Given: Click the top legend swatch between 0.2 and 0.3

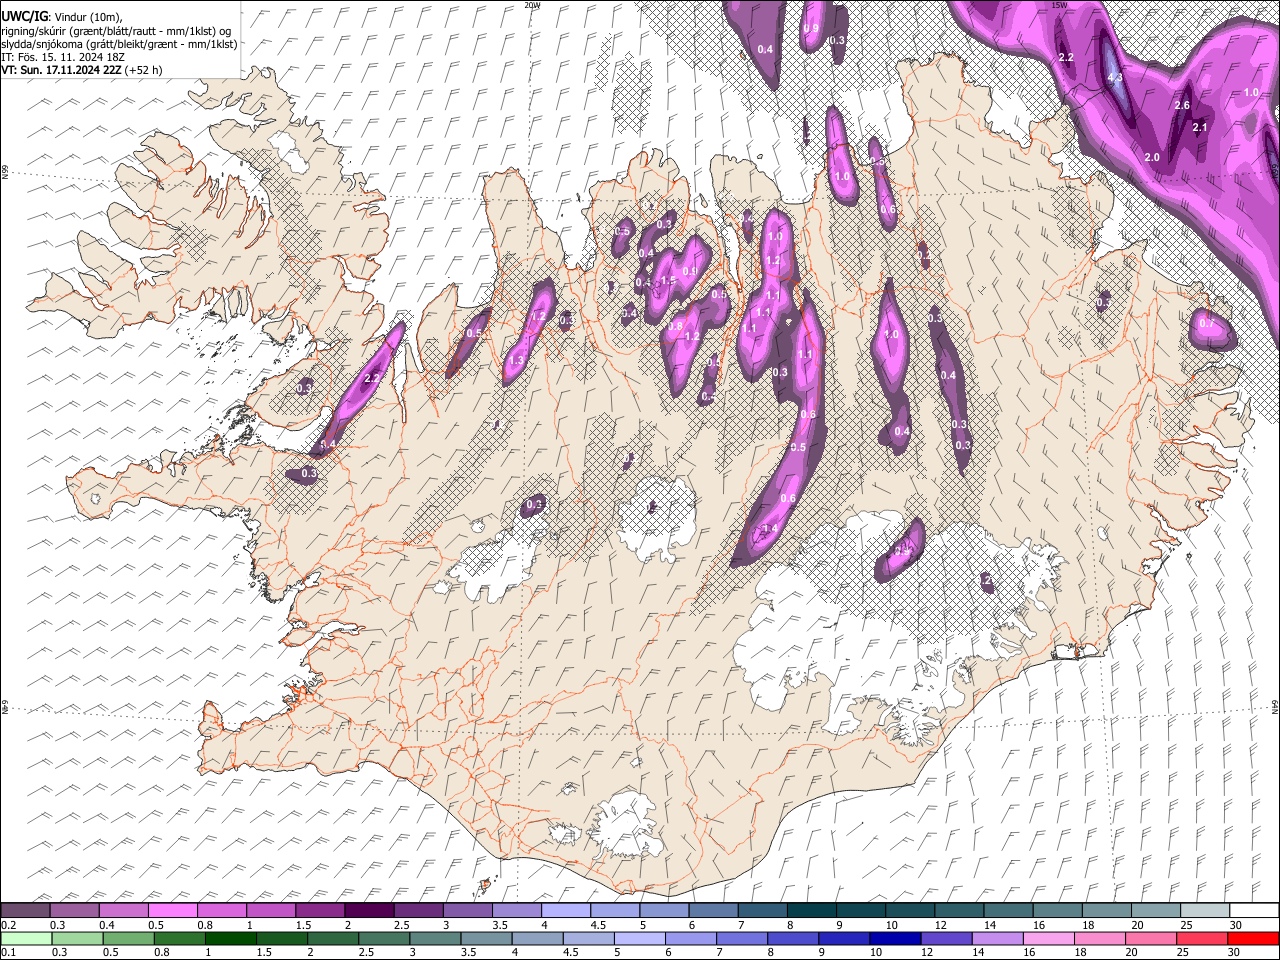Looking at the screenshot, I should click(x=25, y=911).
